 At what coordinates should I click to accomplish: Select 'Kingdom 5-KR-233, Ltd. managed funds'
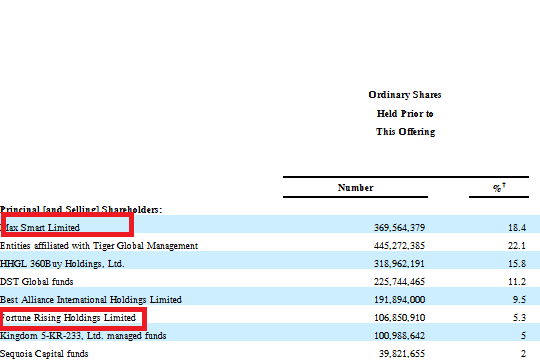[83, 335]
